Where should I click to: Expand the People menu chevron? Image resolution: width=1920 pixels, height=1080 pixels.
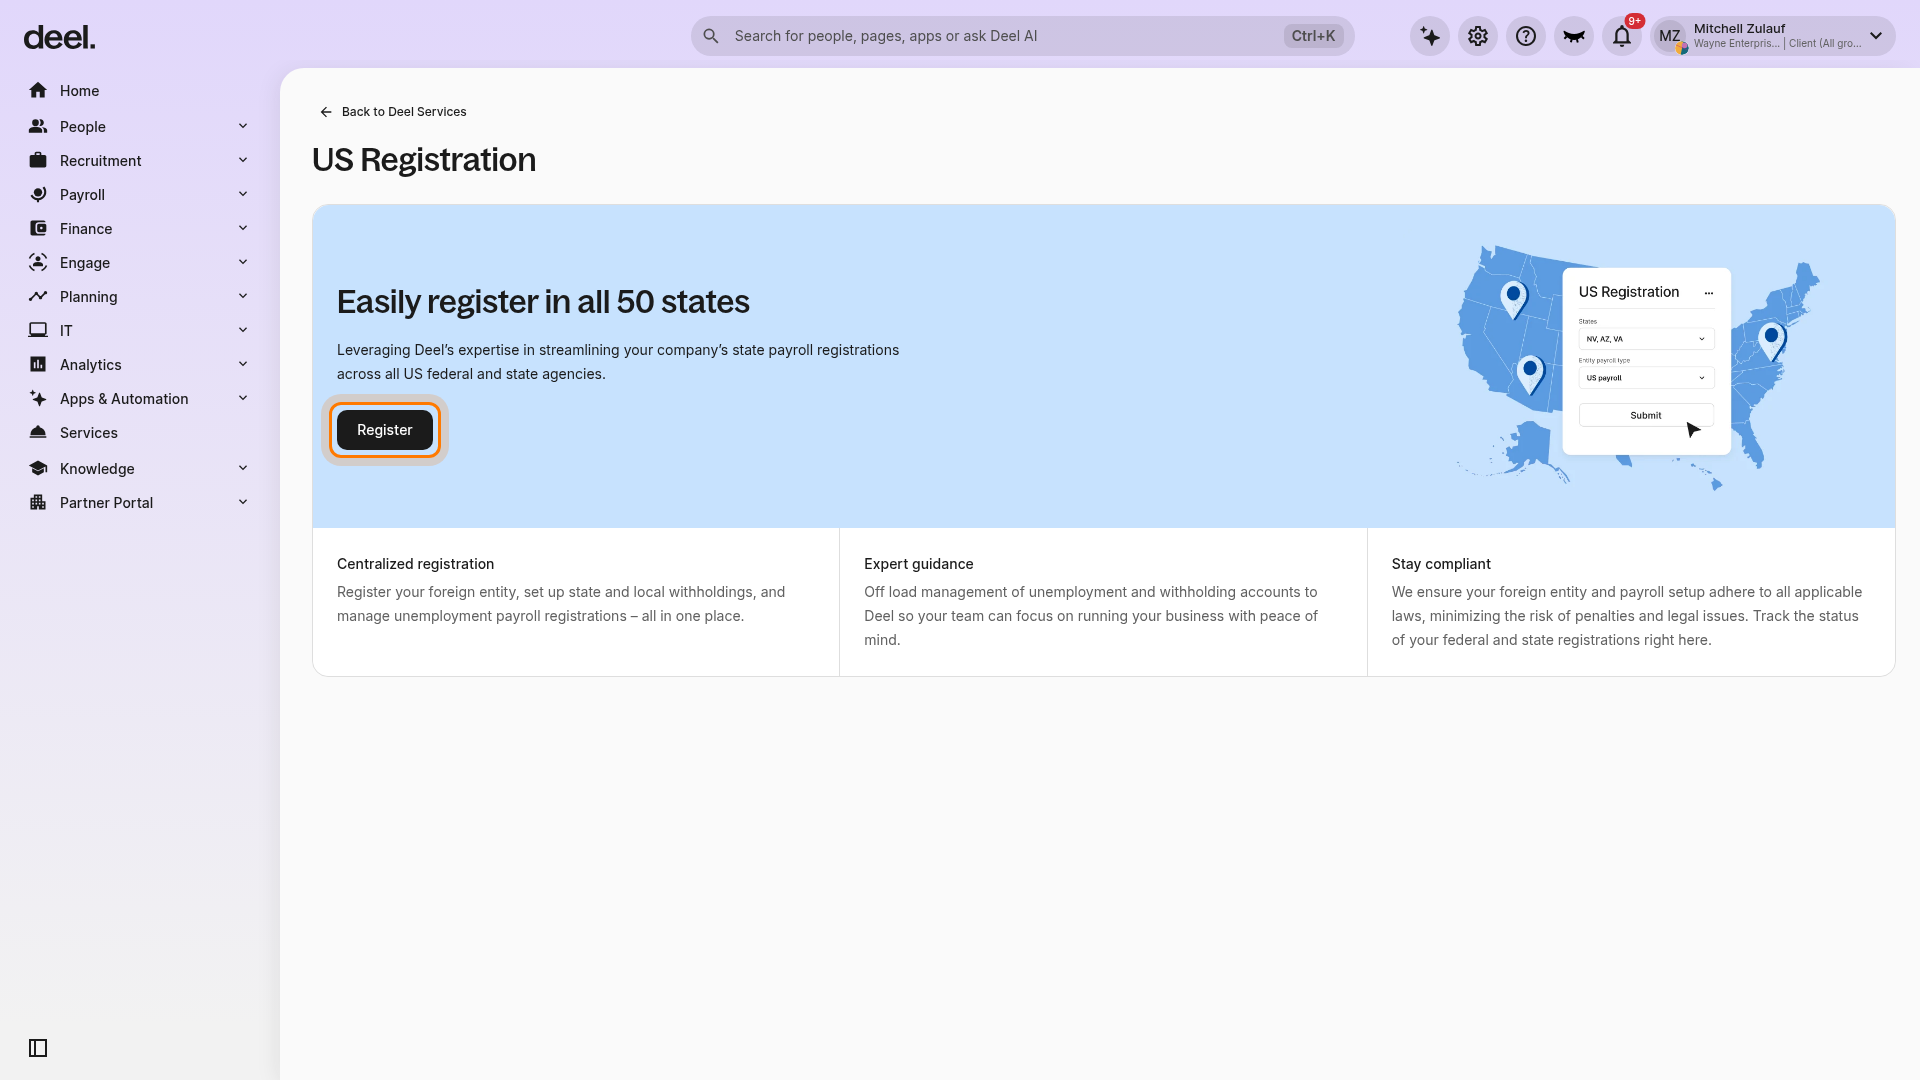(x=243, y=126)
